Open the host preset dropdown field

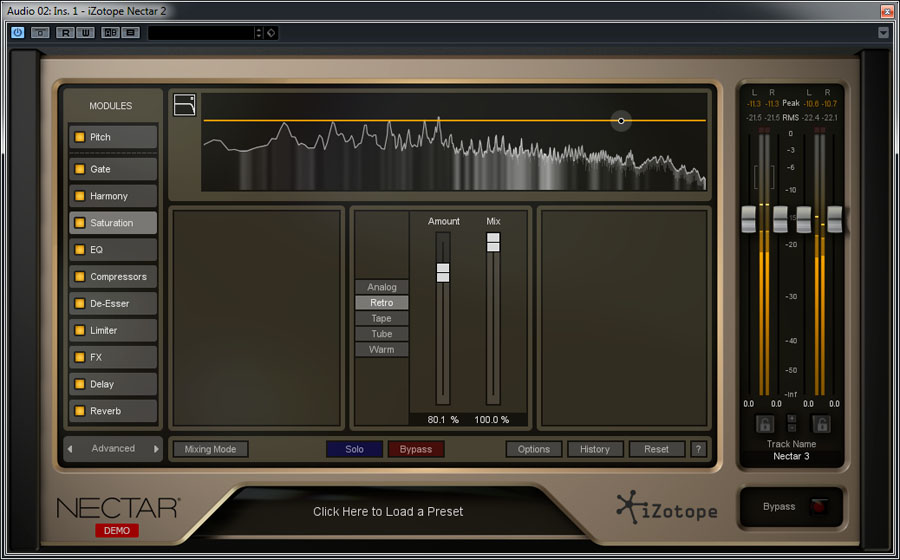pos(204,32)
